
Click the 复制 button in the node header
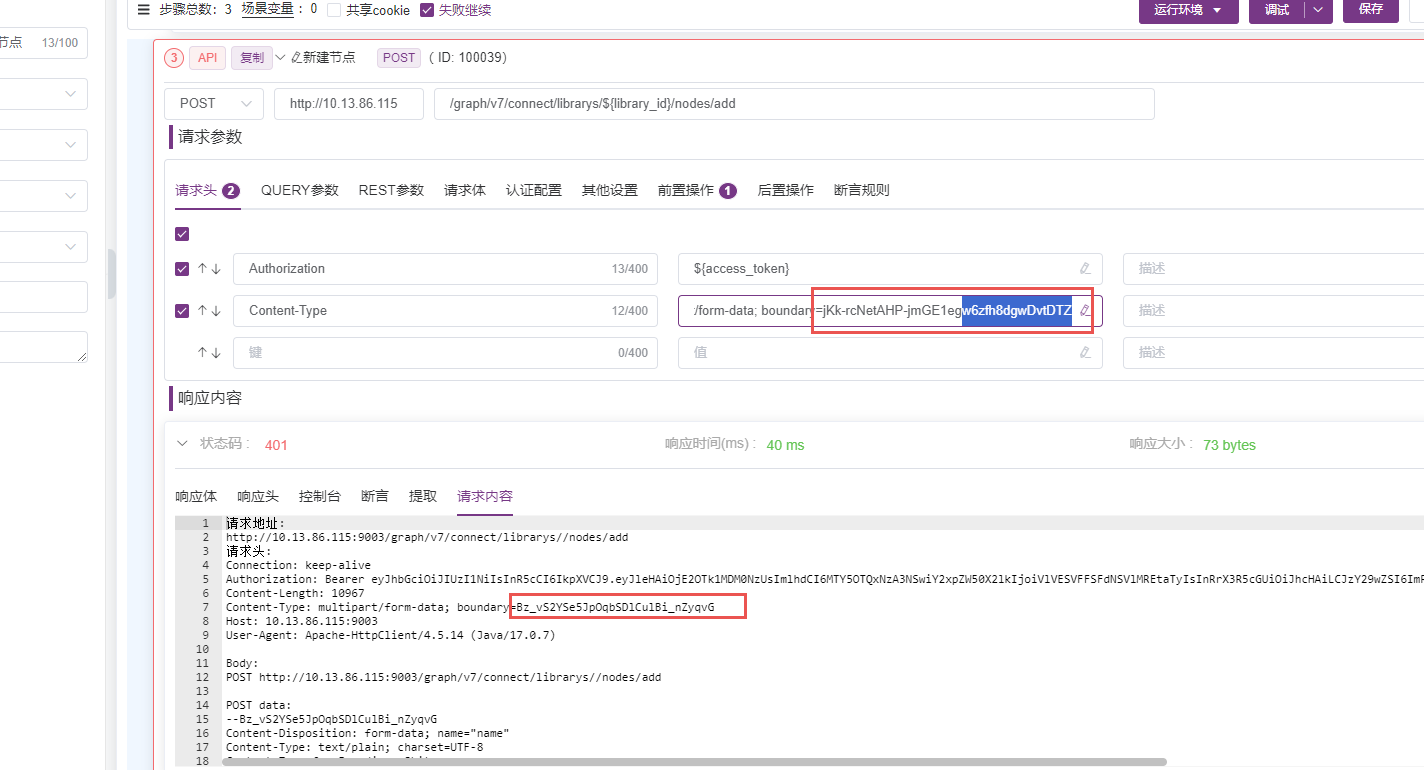(x=251, y=57)
